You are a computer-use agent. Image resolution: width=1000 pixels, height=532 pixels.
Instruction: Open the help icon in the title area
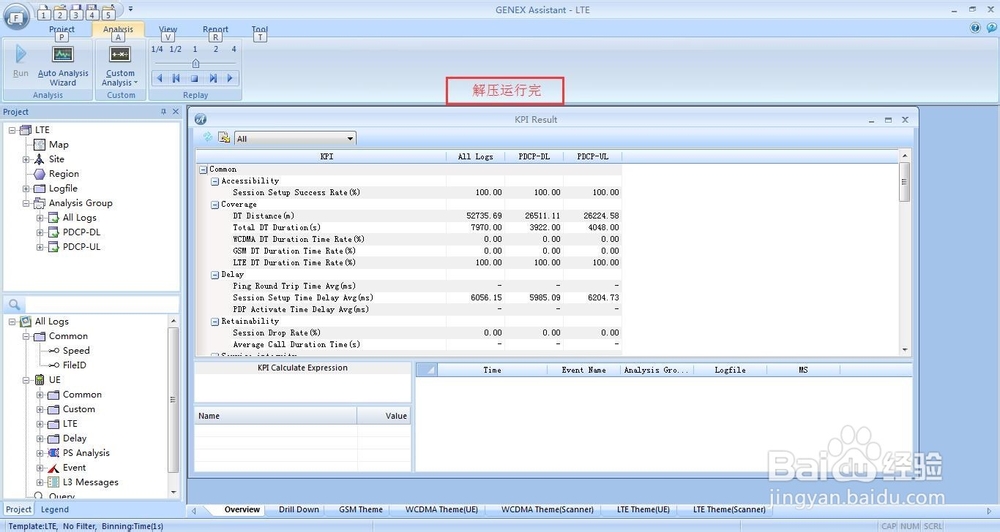coord(975,27)
